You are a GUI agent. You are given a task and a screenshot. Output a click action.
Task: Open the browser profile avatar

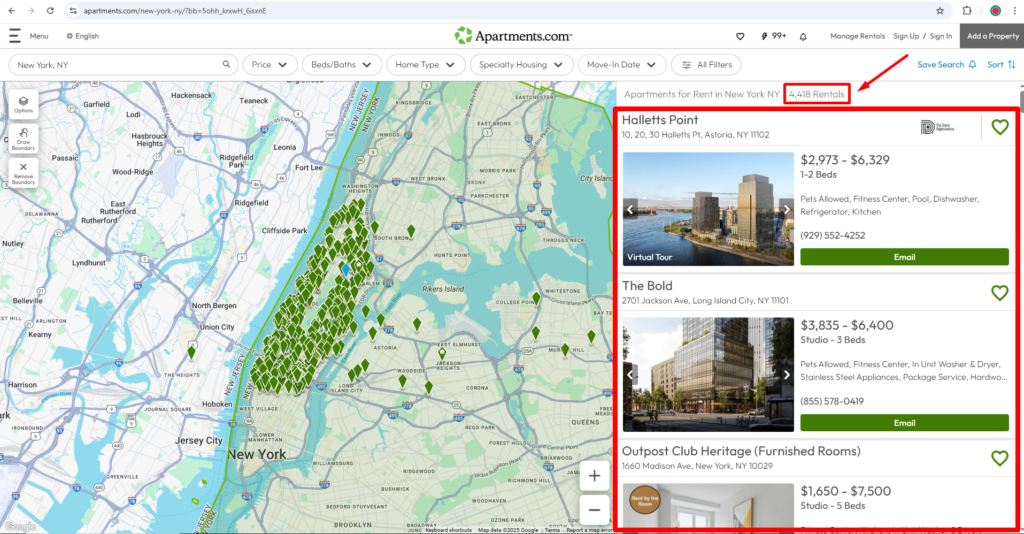click(995, 10)
